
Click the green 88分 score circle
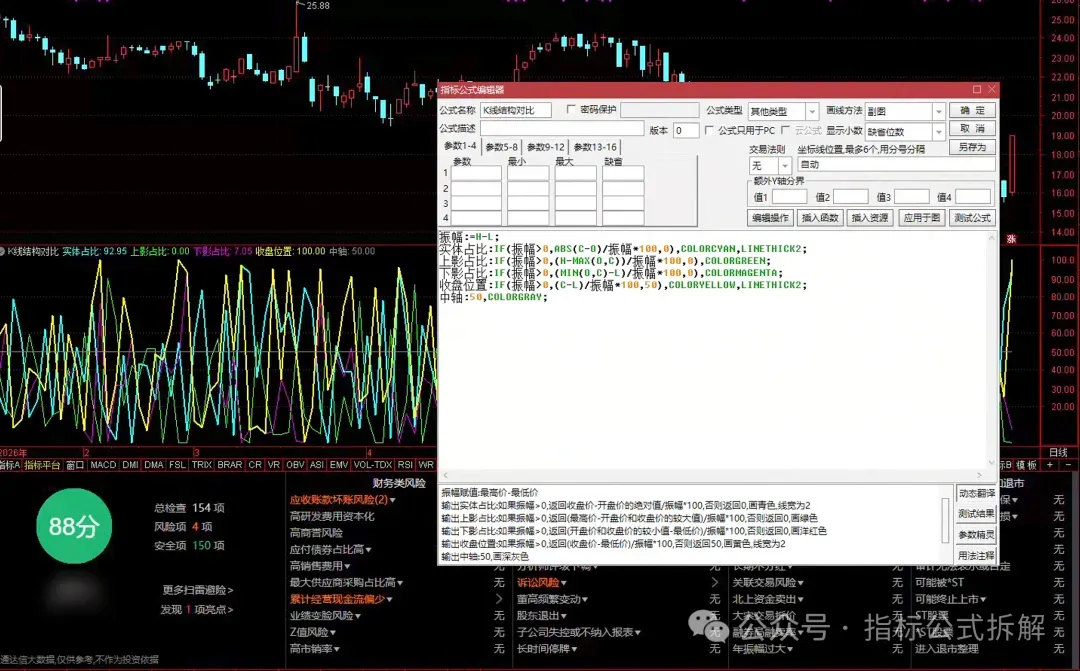(x=74, y=526)
